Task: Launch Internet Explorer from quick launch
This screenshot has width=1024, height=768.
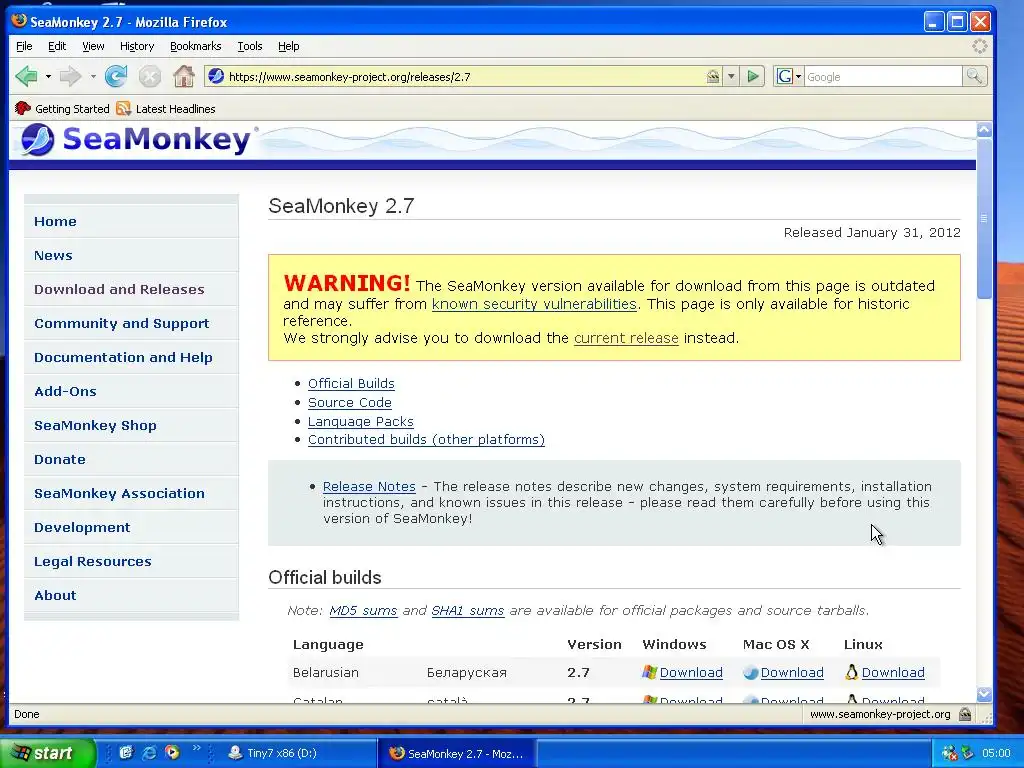Action: tap(149, 753)
